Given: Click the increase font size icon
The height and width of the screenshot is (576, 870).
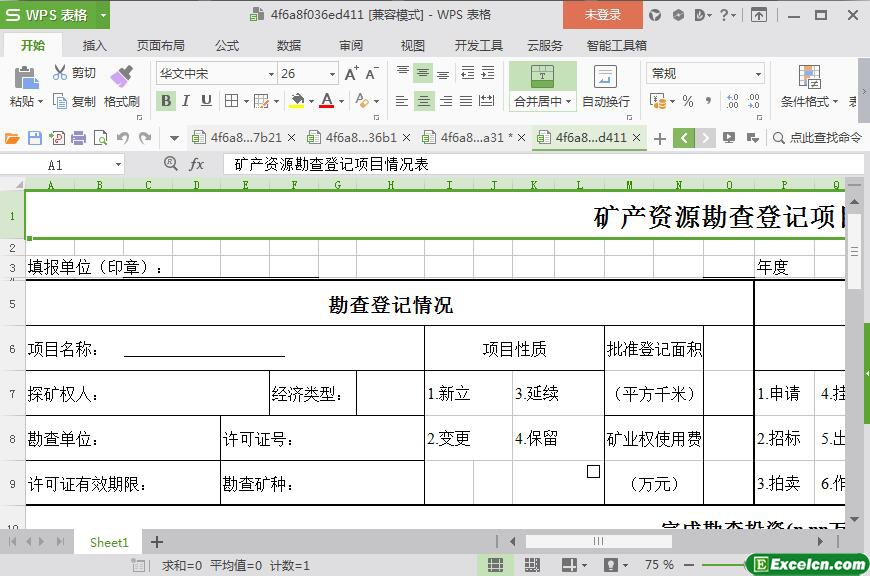Looking at the screenshot, I should [x=351, y=74].
